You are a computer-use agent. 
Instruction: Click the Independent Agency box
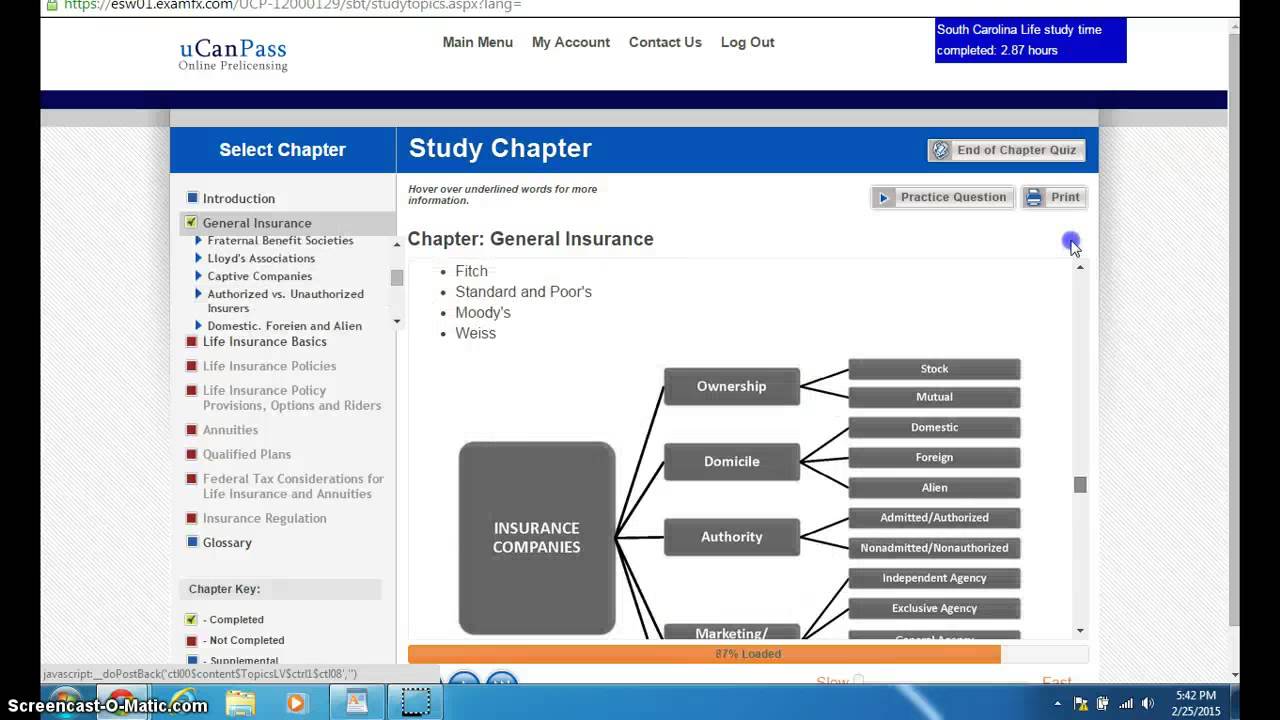[x=934, y=578]
